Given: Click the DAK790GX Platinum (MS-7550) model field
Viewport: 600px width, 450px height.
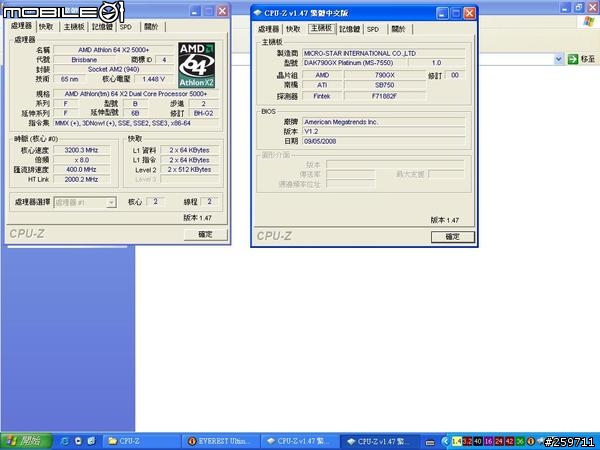Looking at the screenshot, I should click(x=354, y=63).
